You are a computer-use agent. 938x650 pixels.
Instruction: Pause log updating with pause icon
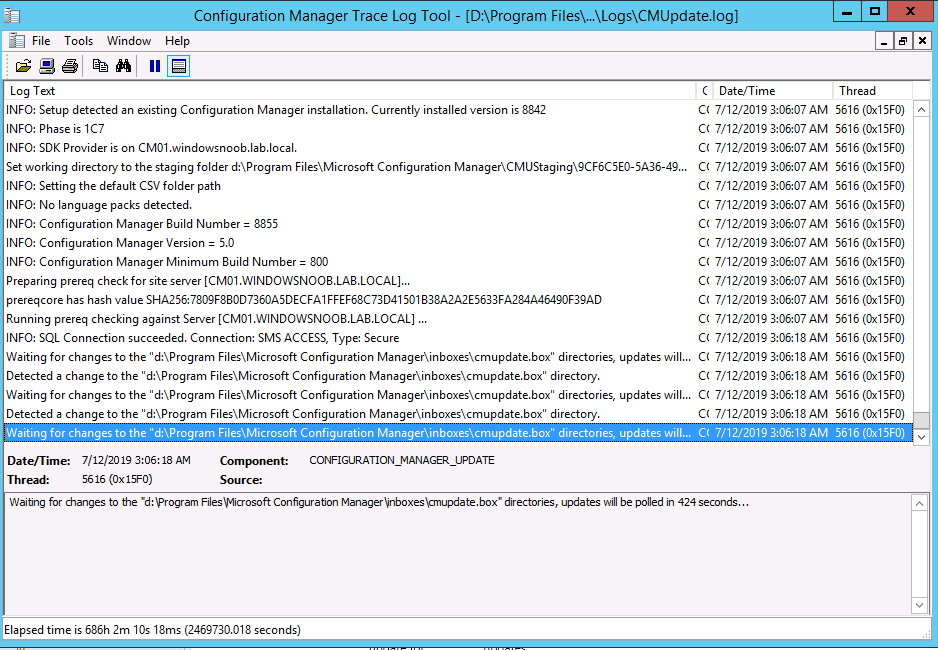coord(154,66)
